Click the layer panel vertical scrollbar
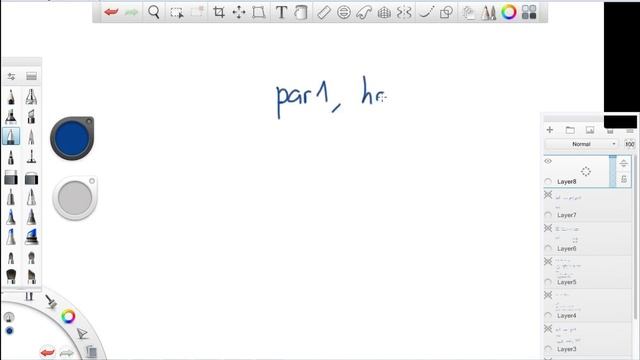 (x=636, y=237)
